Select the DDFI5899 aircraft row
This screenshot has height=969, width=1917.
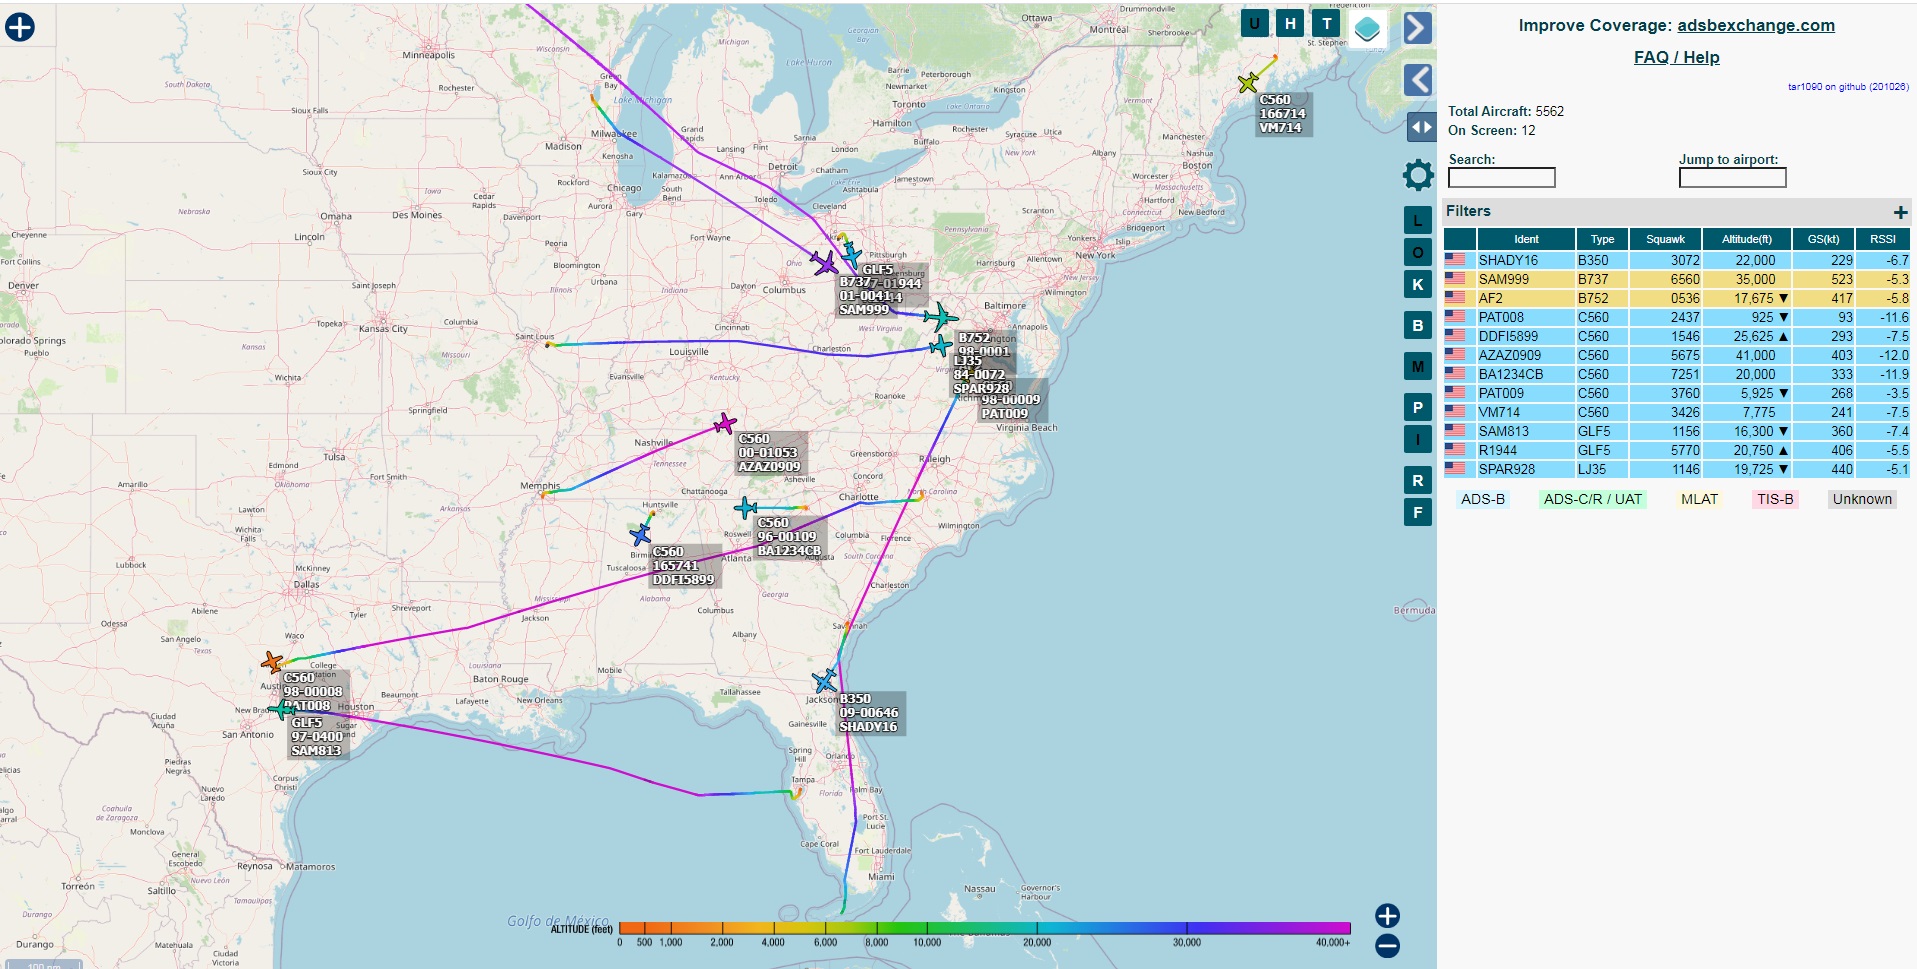coord(1677,336)
